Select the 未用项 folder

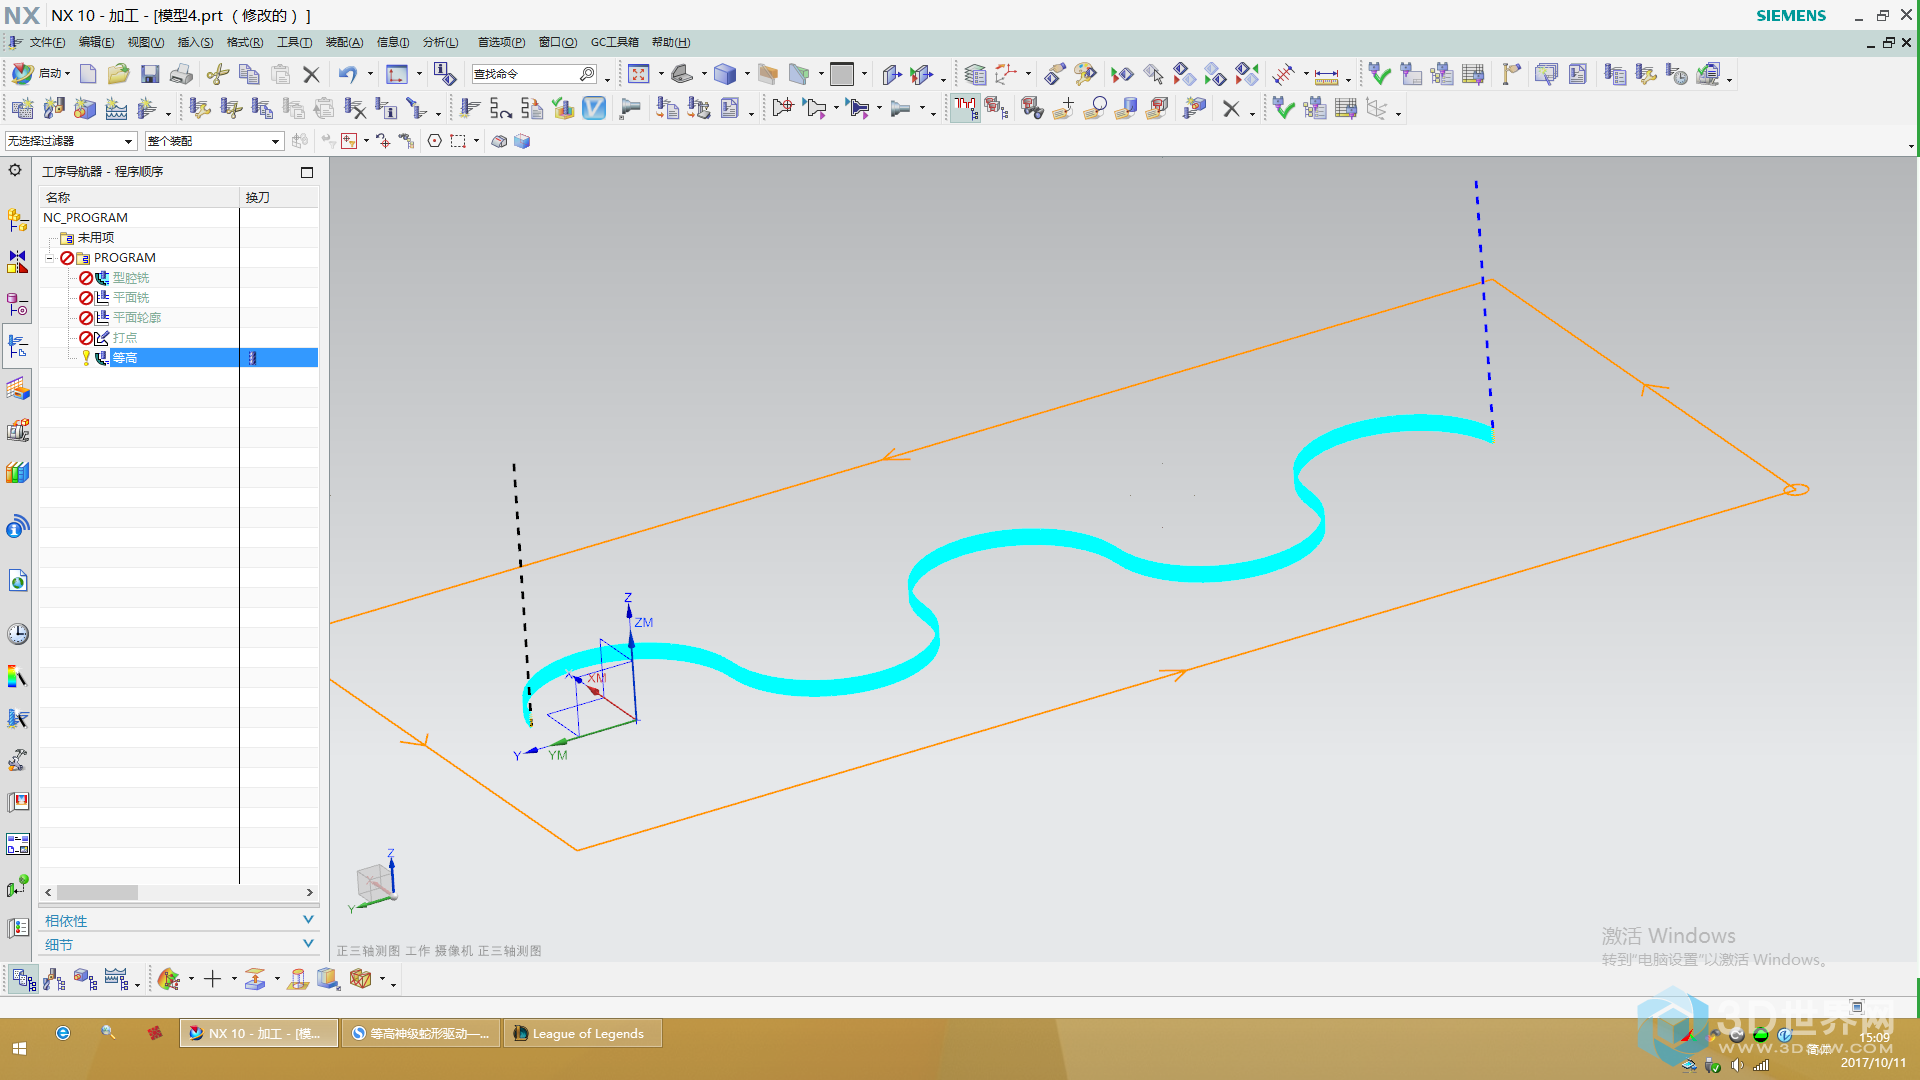point(96,238)
